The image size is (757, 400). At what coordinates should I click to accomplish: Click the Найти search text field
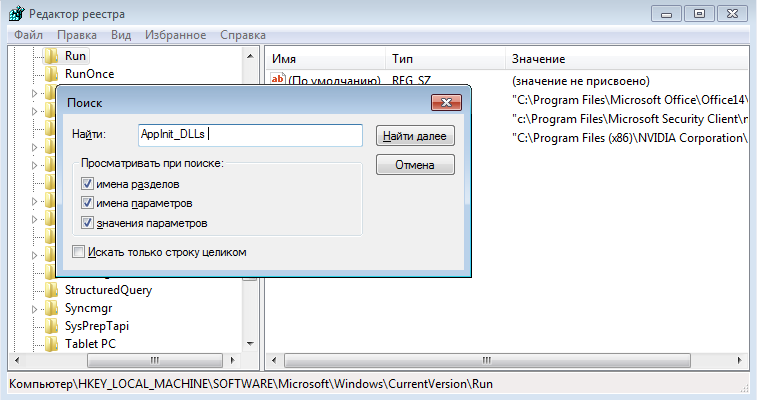click(x=250, y=135)
